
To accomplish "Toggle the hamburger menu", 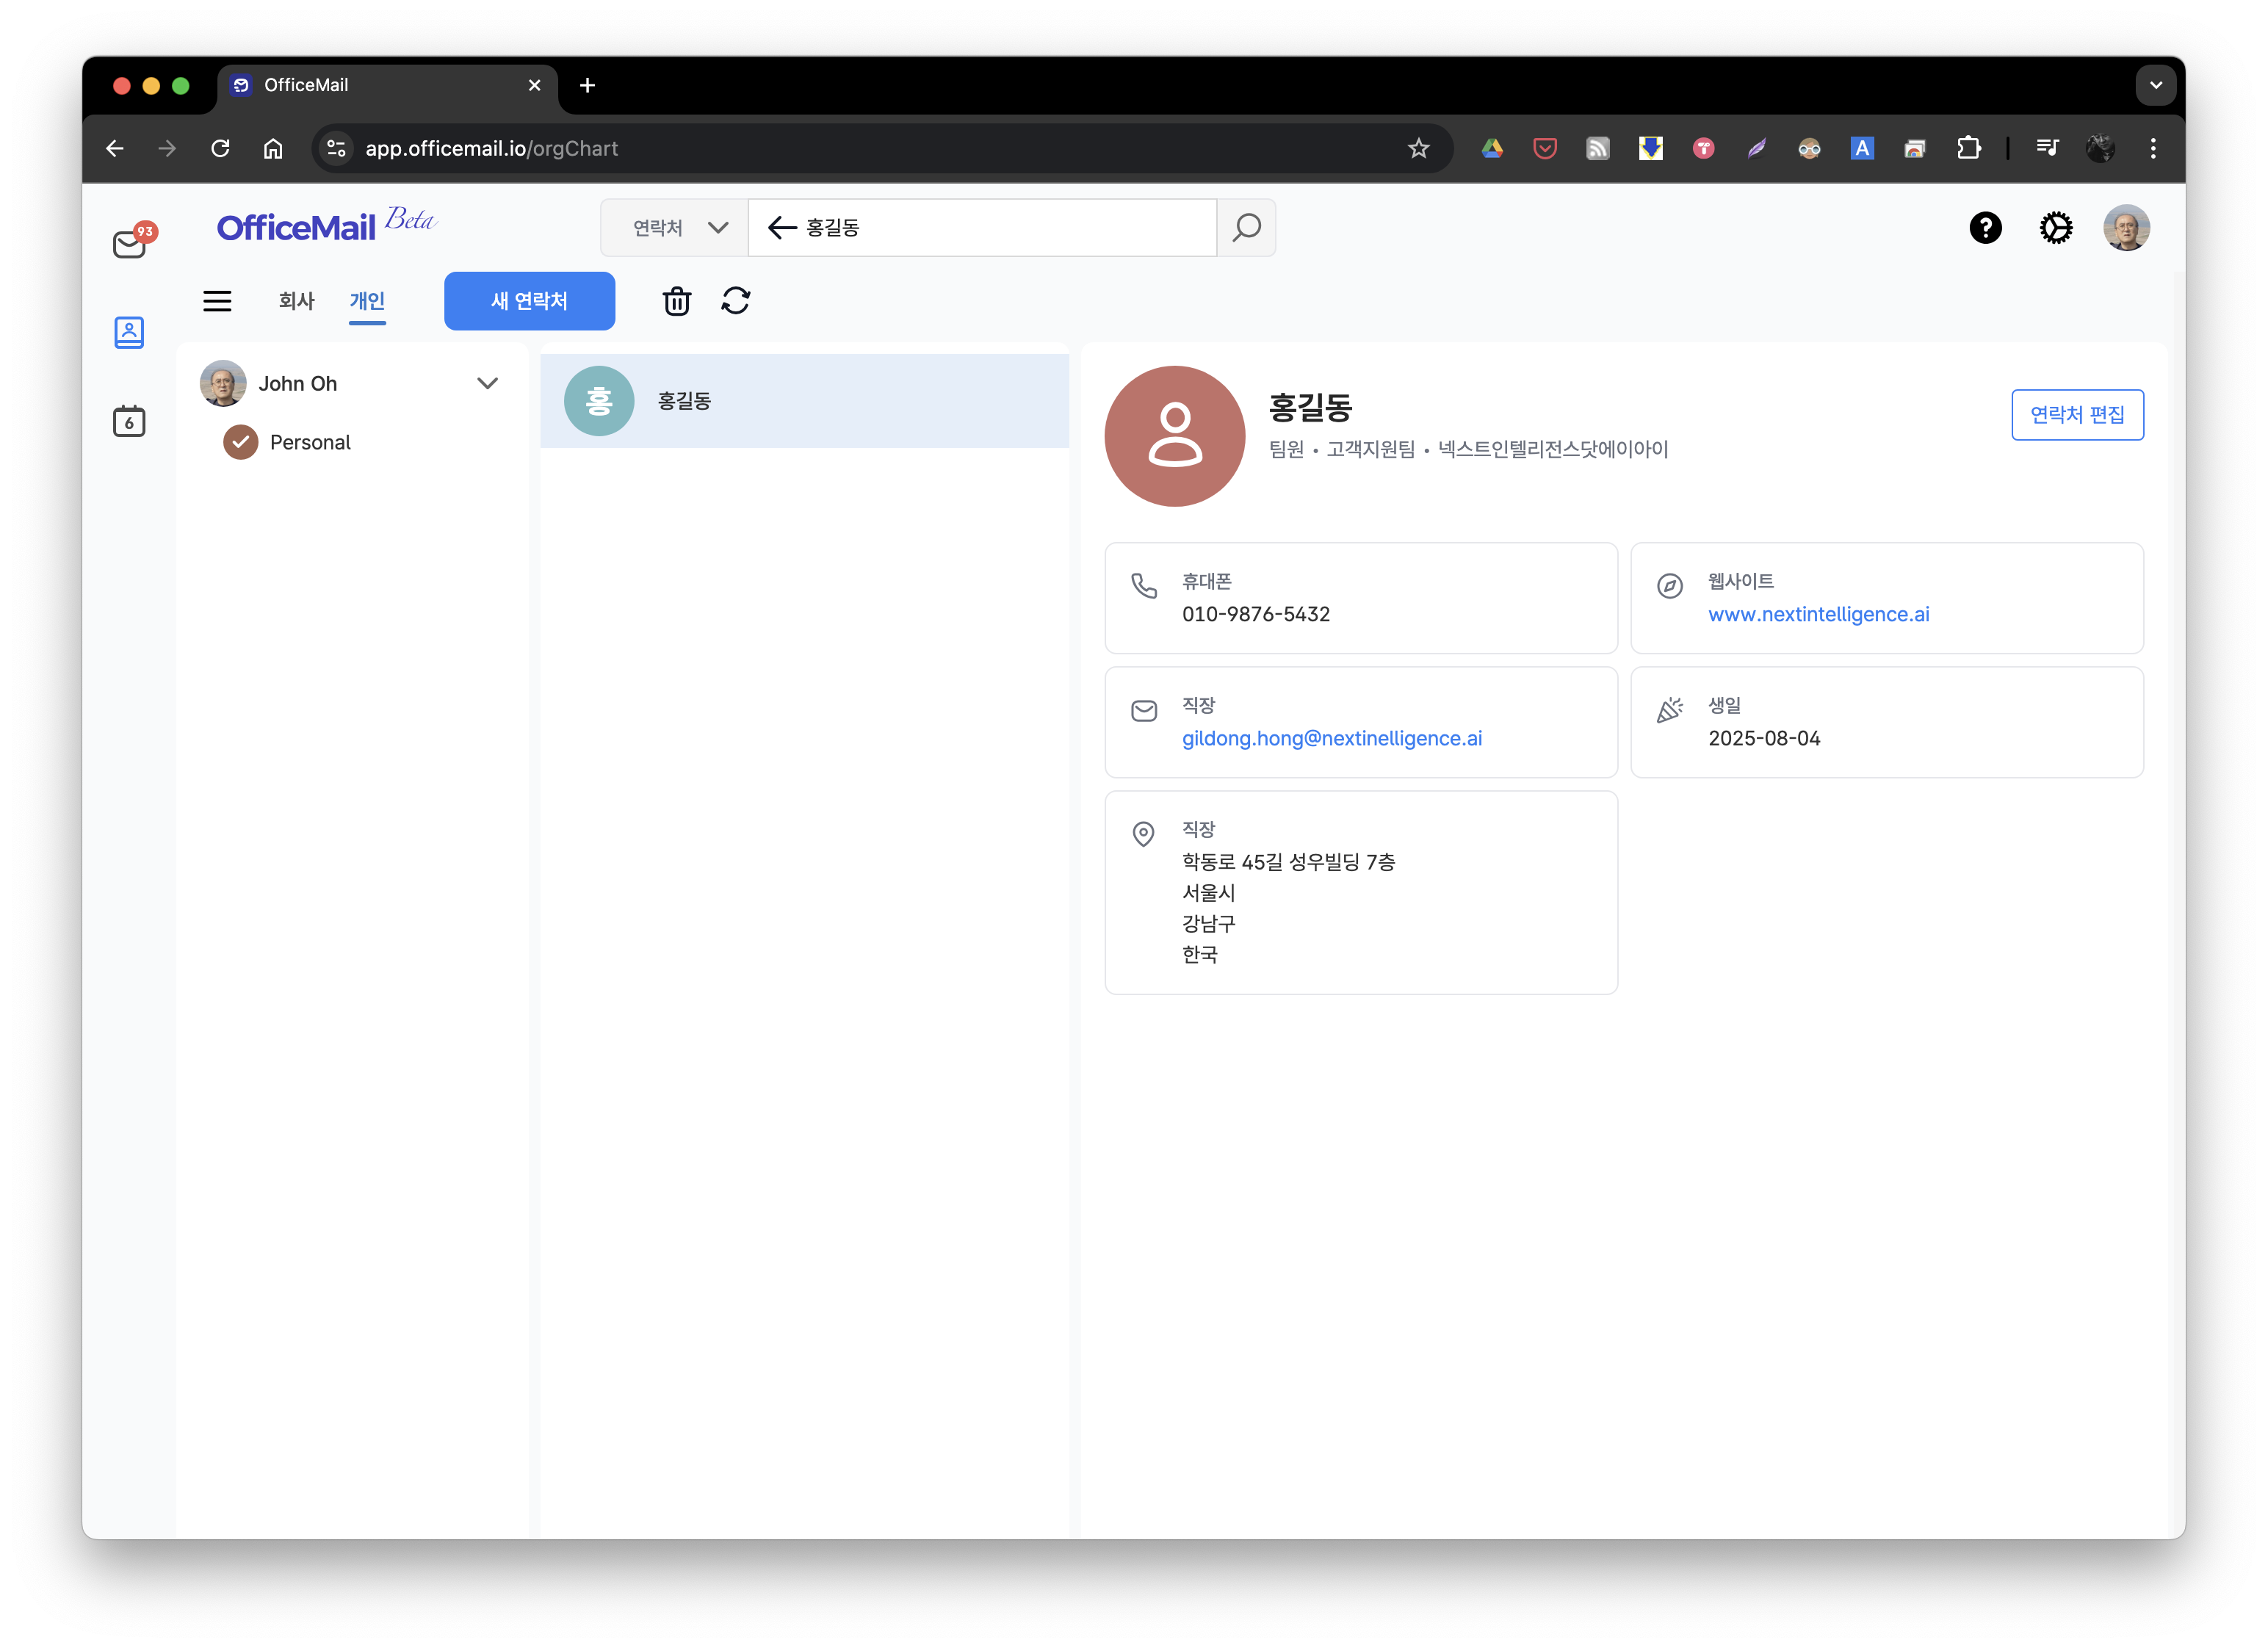I will click(x=217, y=301).
